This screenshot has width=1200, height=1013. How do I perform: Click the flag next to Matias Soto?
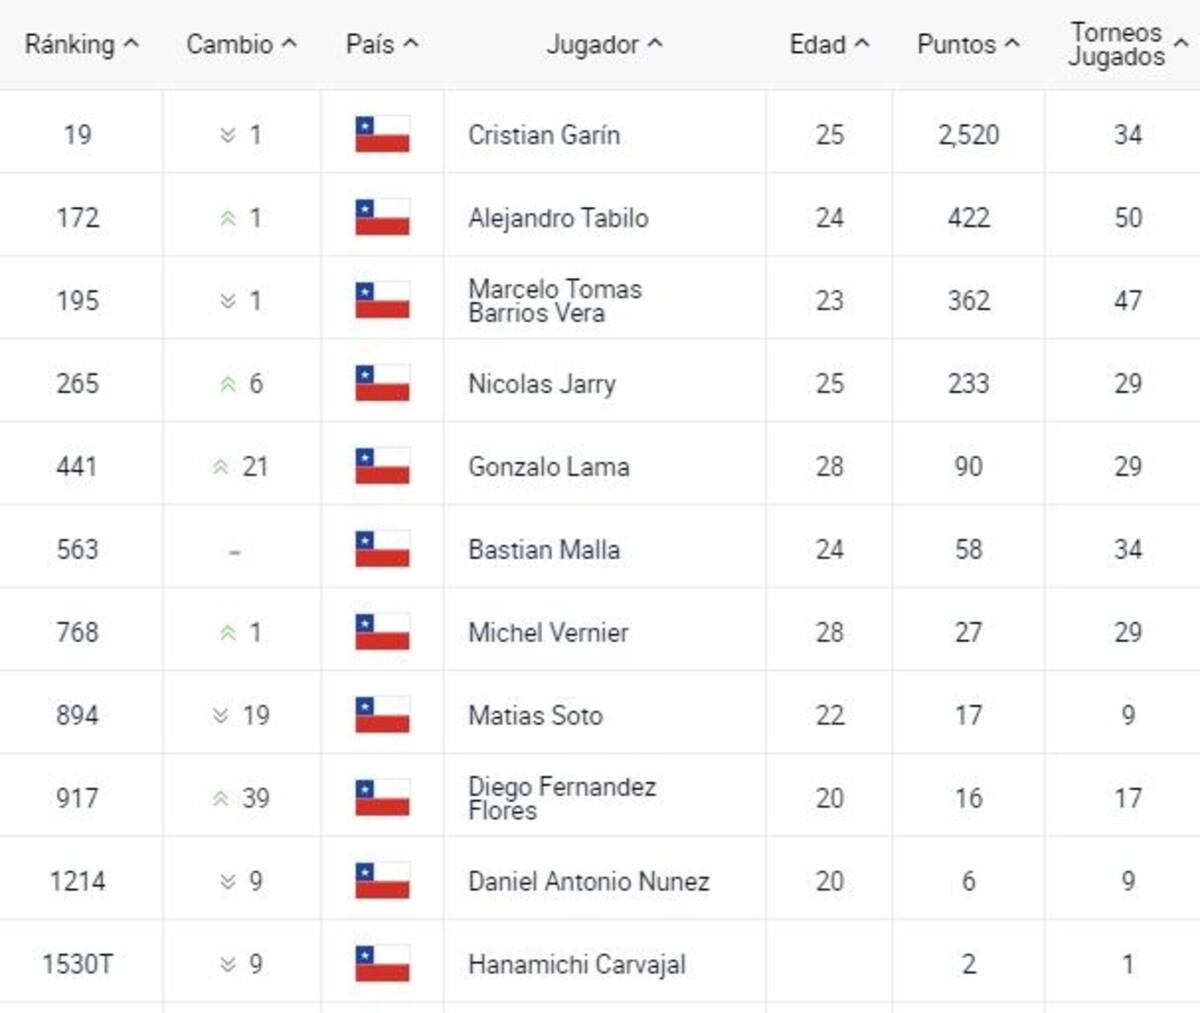click(x=382, y=715)
